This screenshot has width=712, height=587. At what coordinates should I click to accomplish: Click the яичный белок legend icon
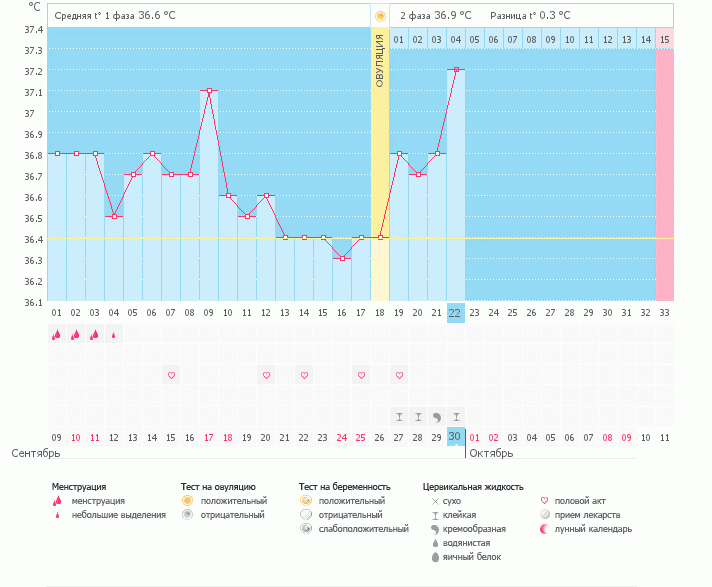434,557
